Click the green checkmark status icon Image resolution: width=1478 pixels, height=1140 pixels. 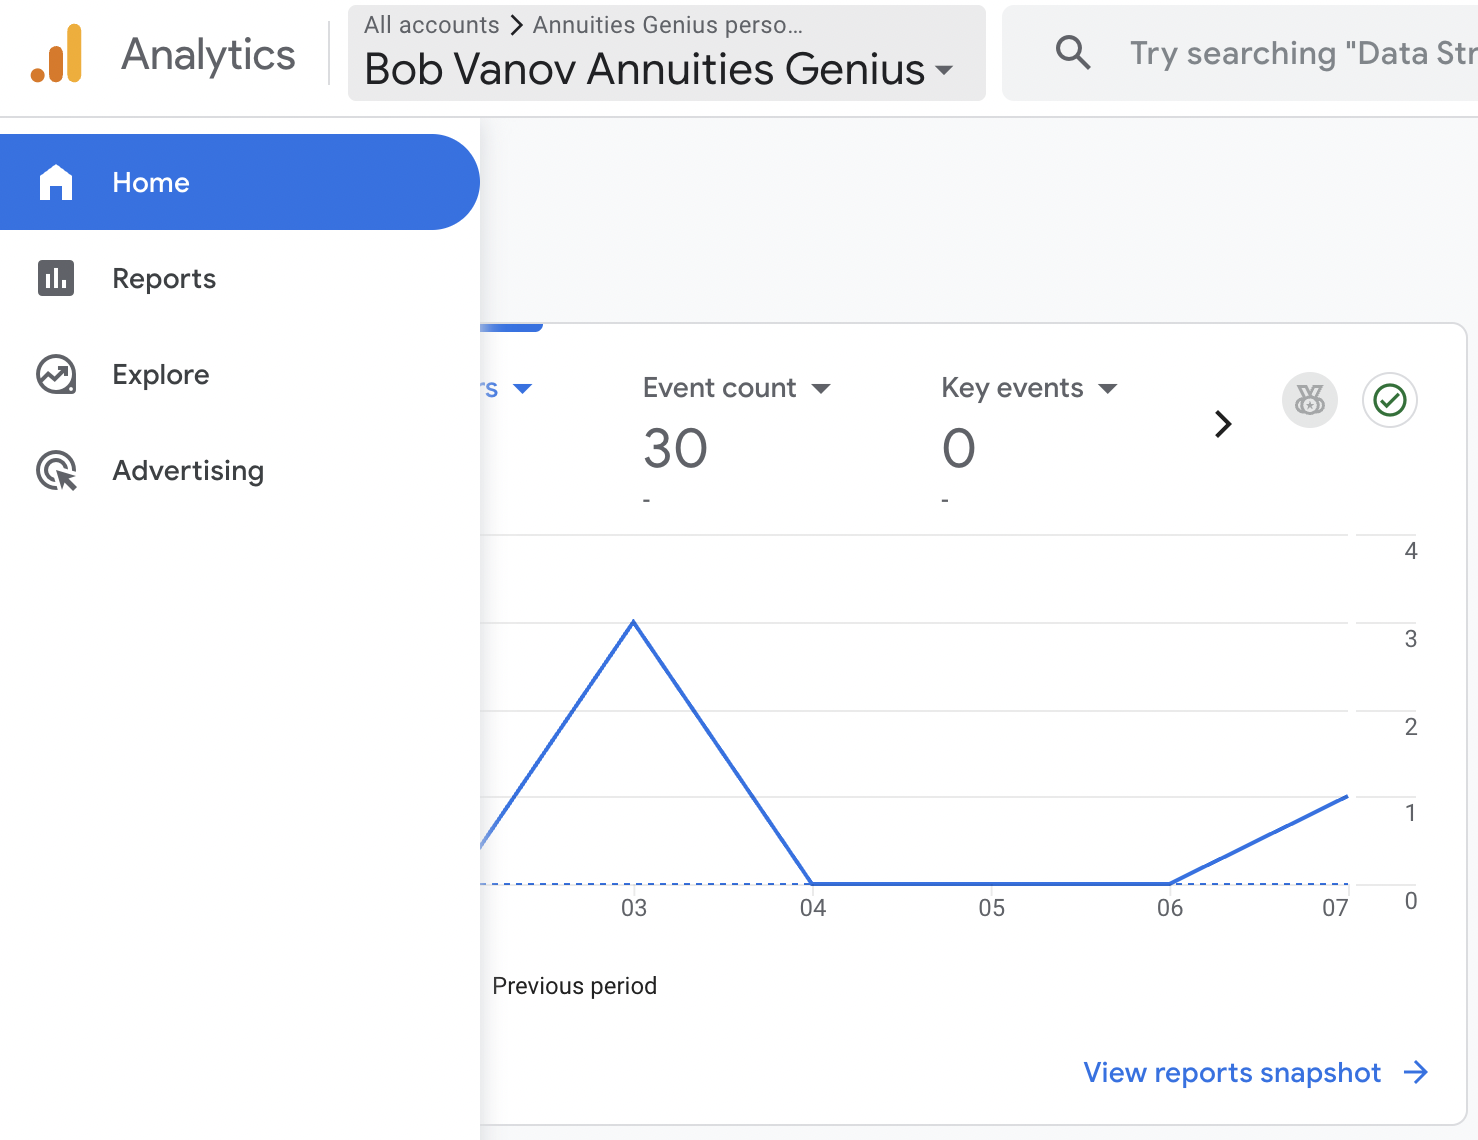coord(1389,400)
